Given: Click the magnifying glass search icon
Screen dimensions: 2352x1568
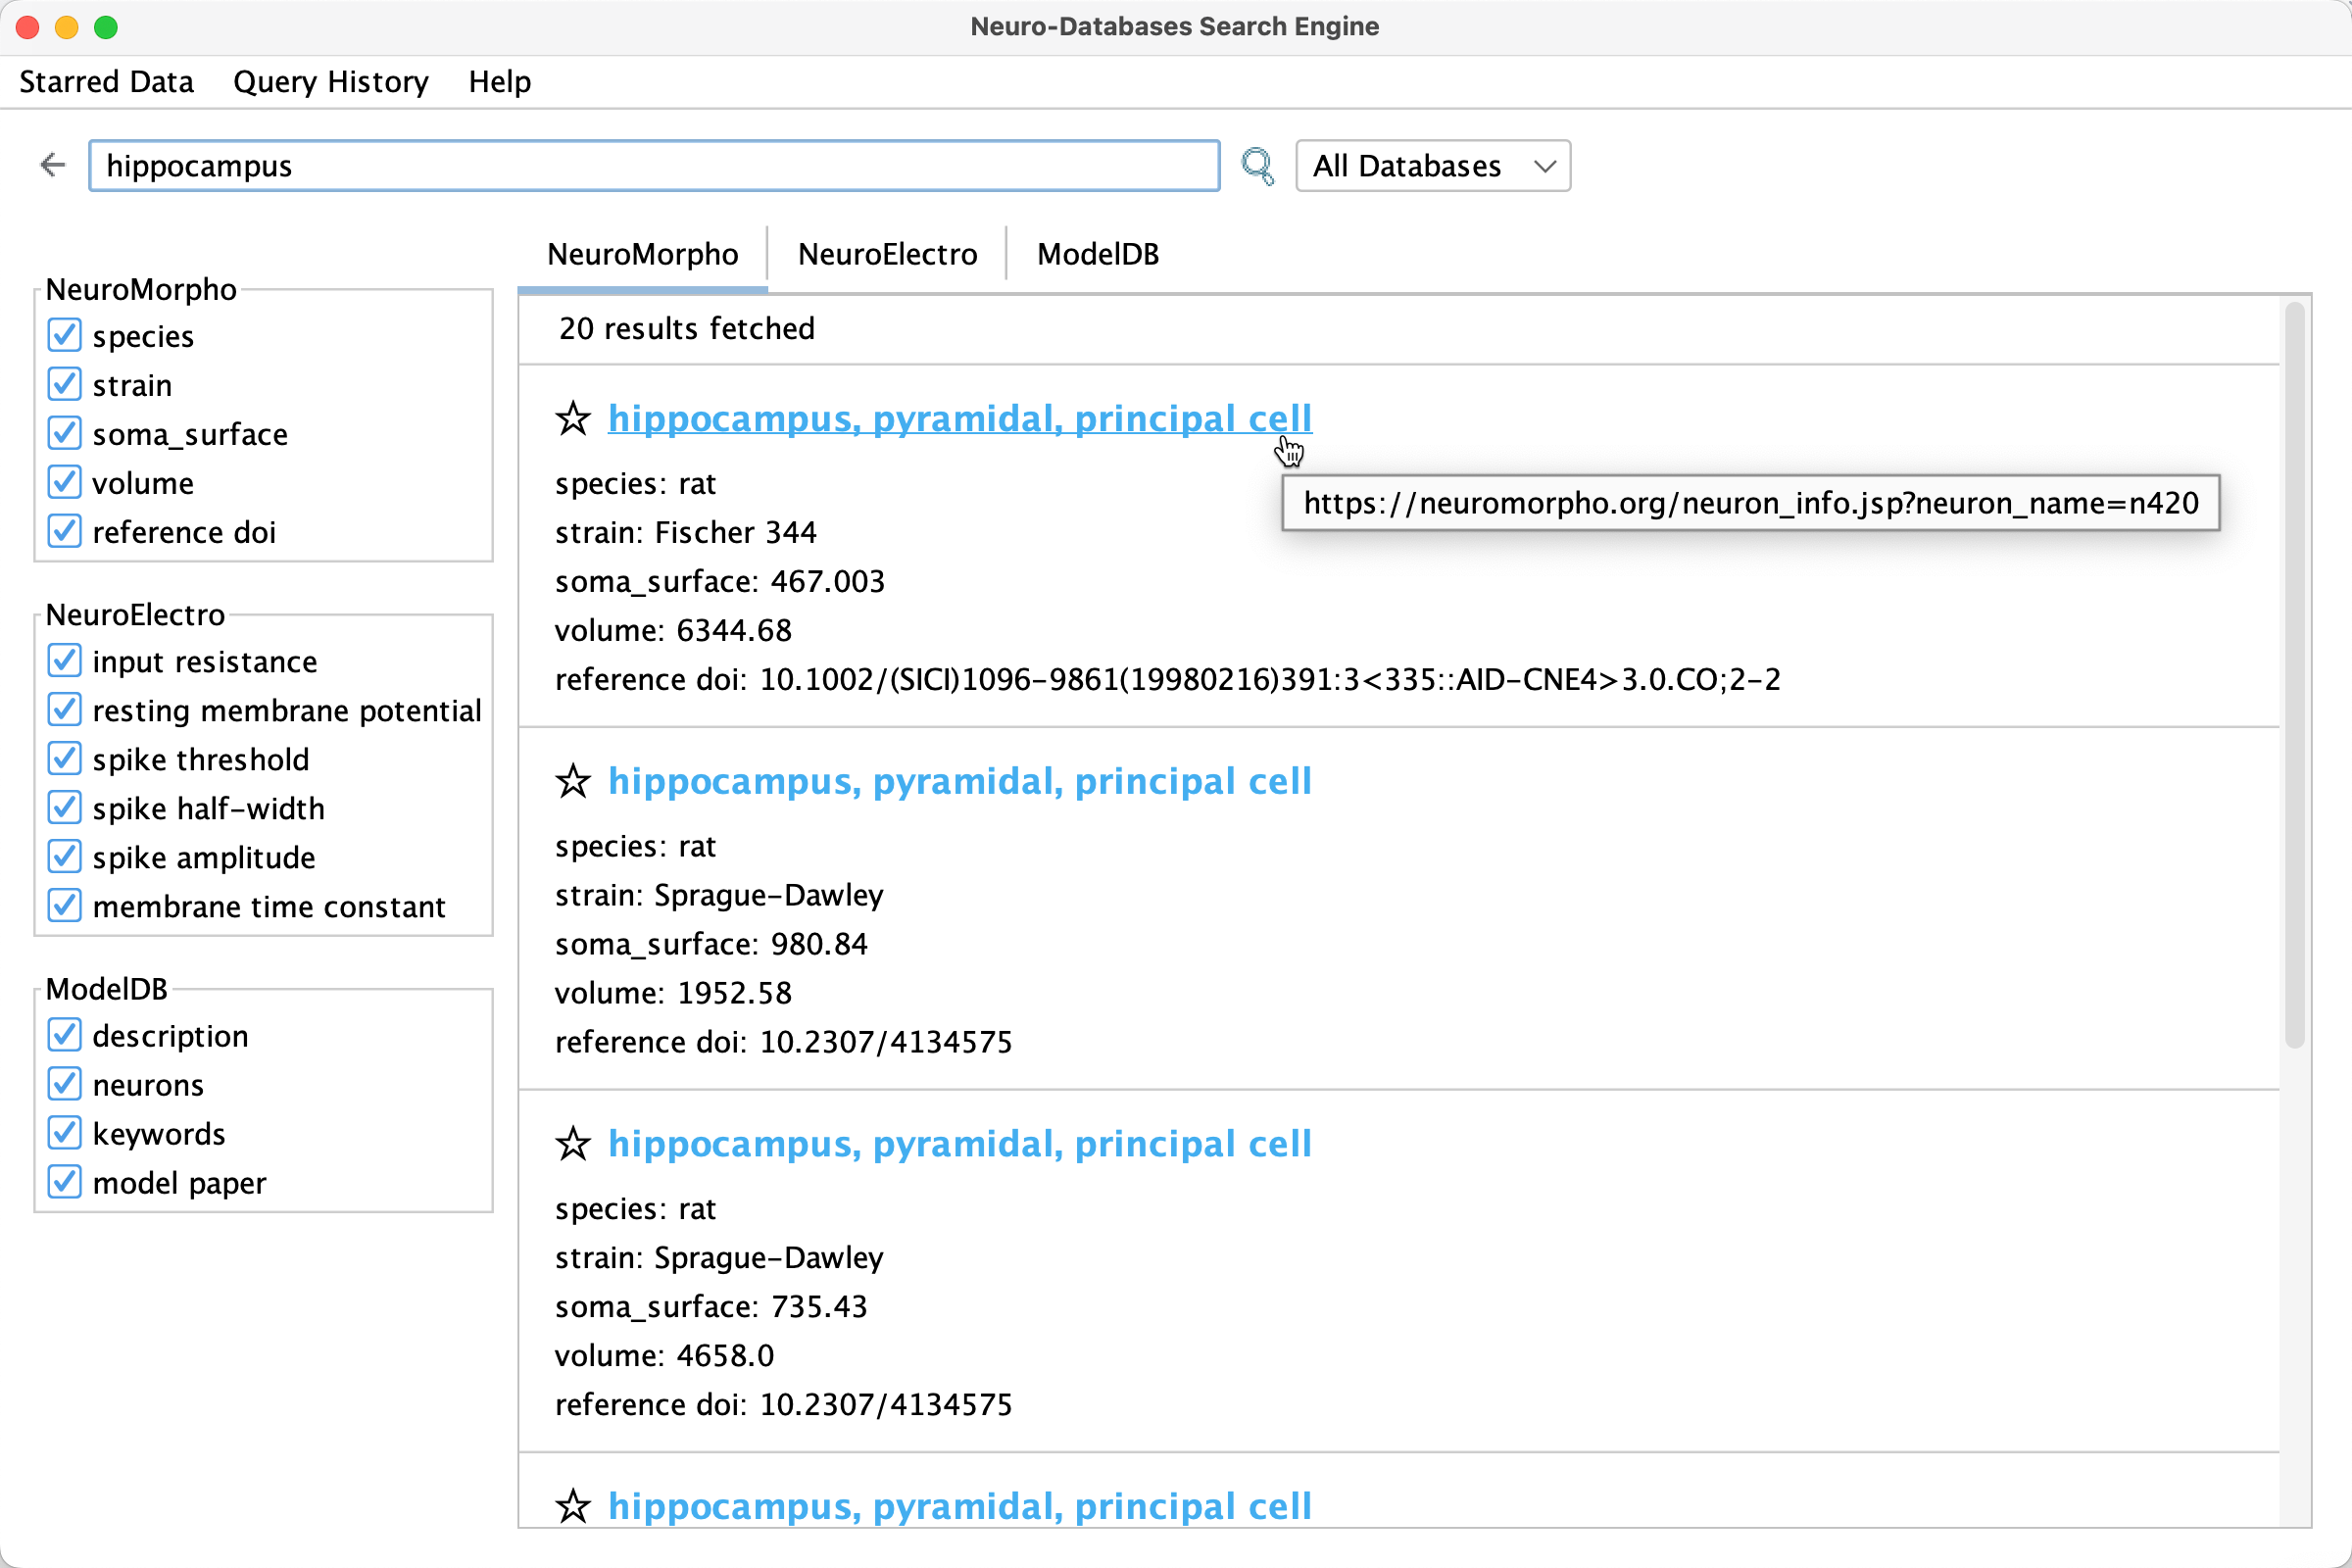Looking at the screenshot, I should coord(1257,166).
